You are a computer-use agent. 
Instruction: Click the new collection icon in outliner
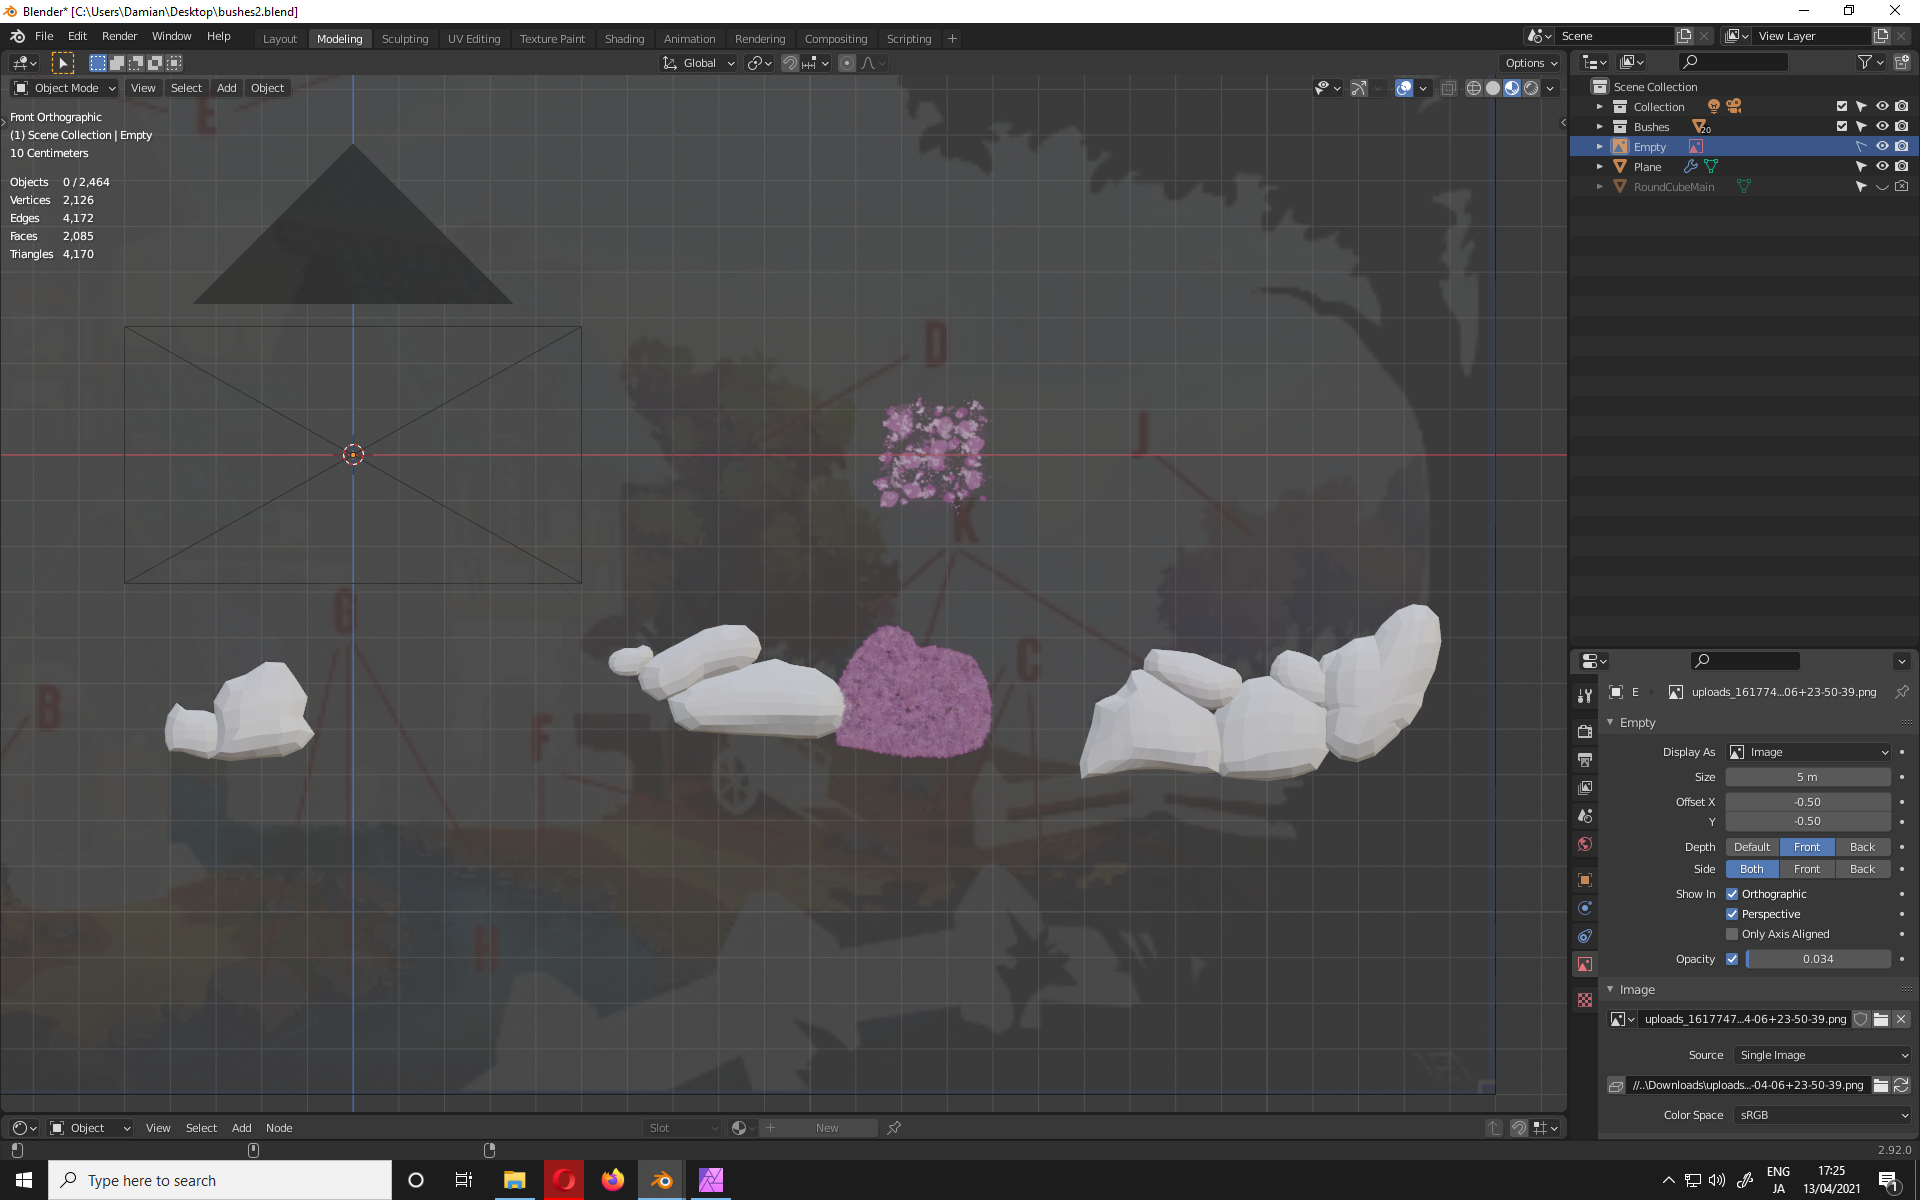1902,62
